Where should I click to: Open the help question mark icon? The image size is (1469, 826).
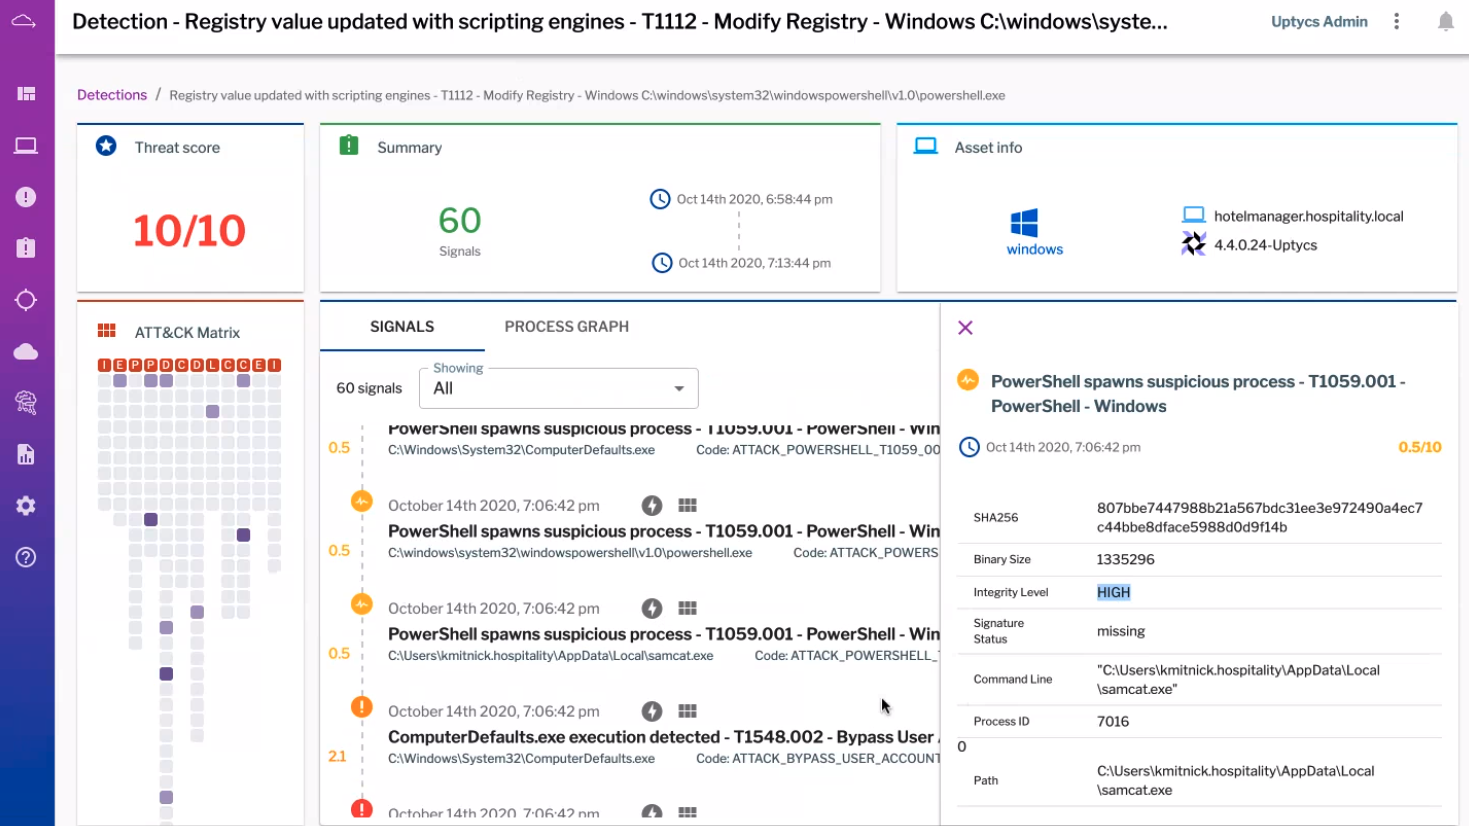tap(26, 557)
